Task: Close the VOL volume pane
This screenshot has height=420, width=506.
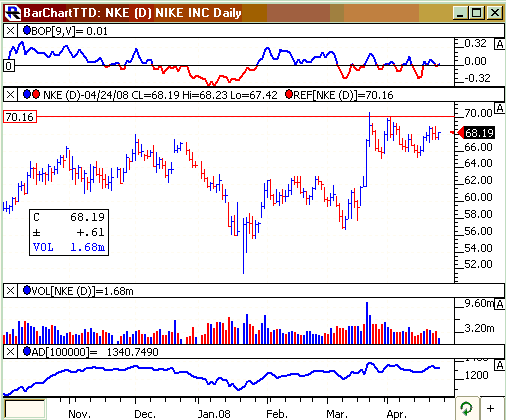Action: point(10,291)
